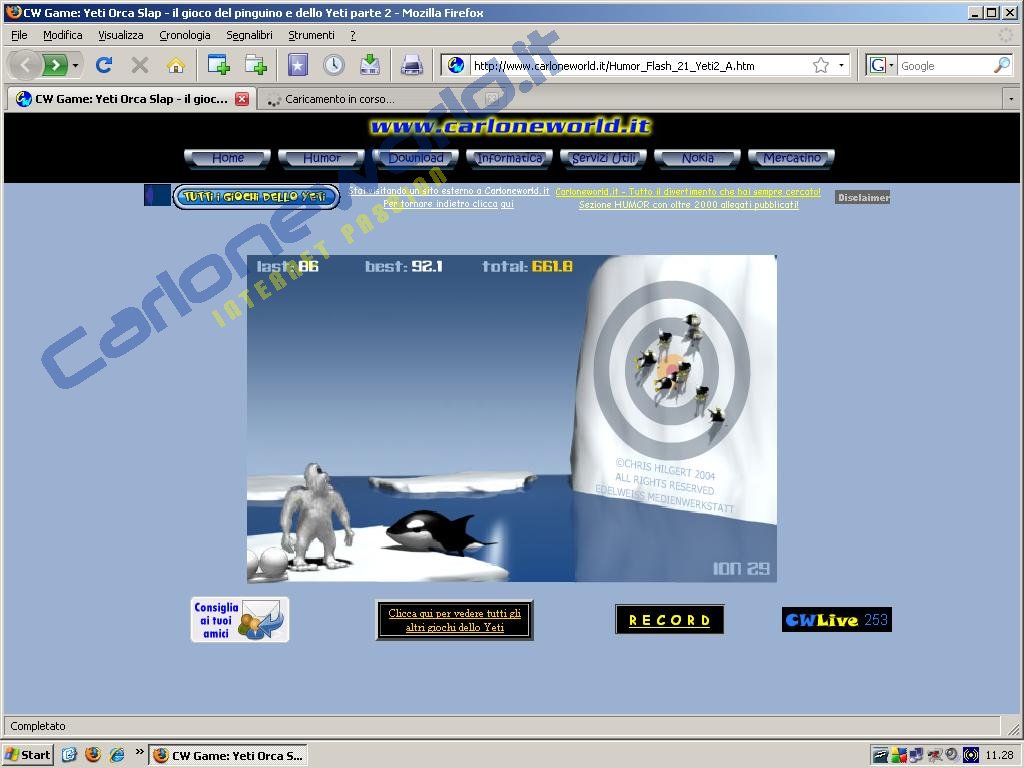Click the Servizi Utili navigation button

click(603, 158)
